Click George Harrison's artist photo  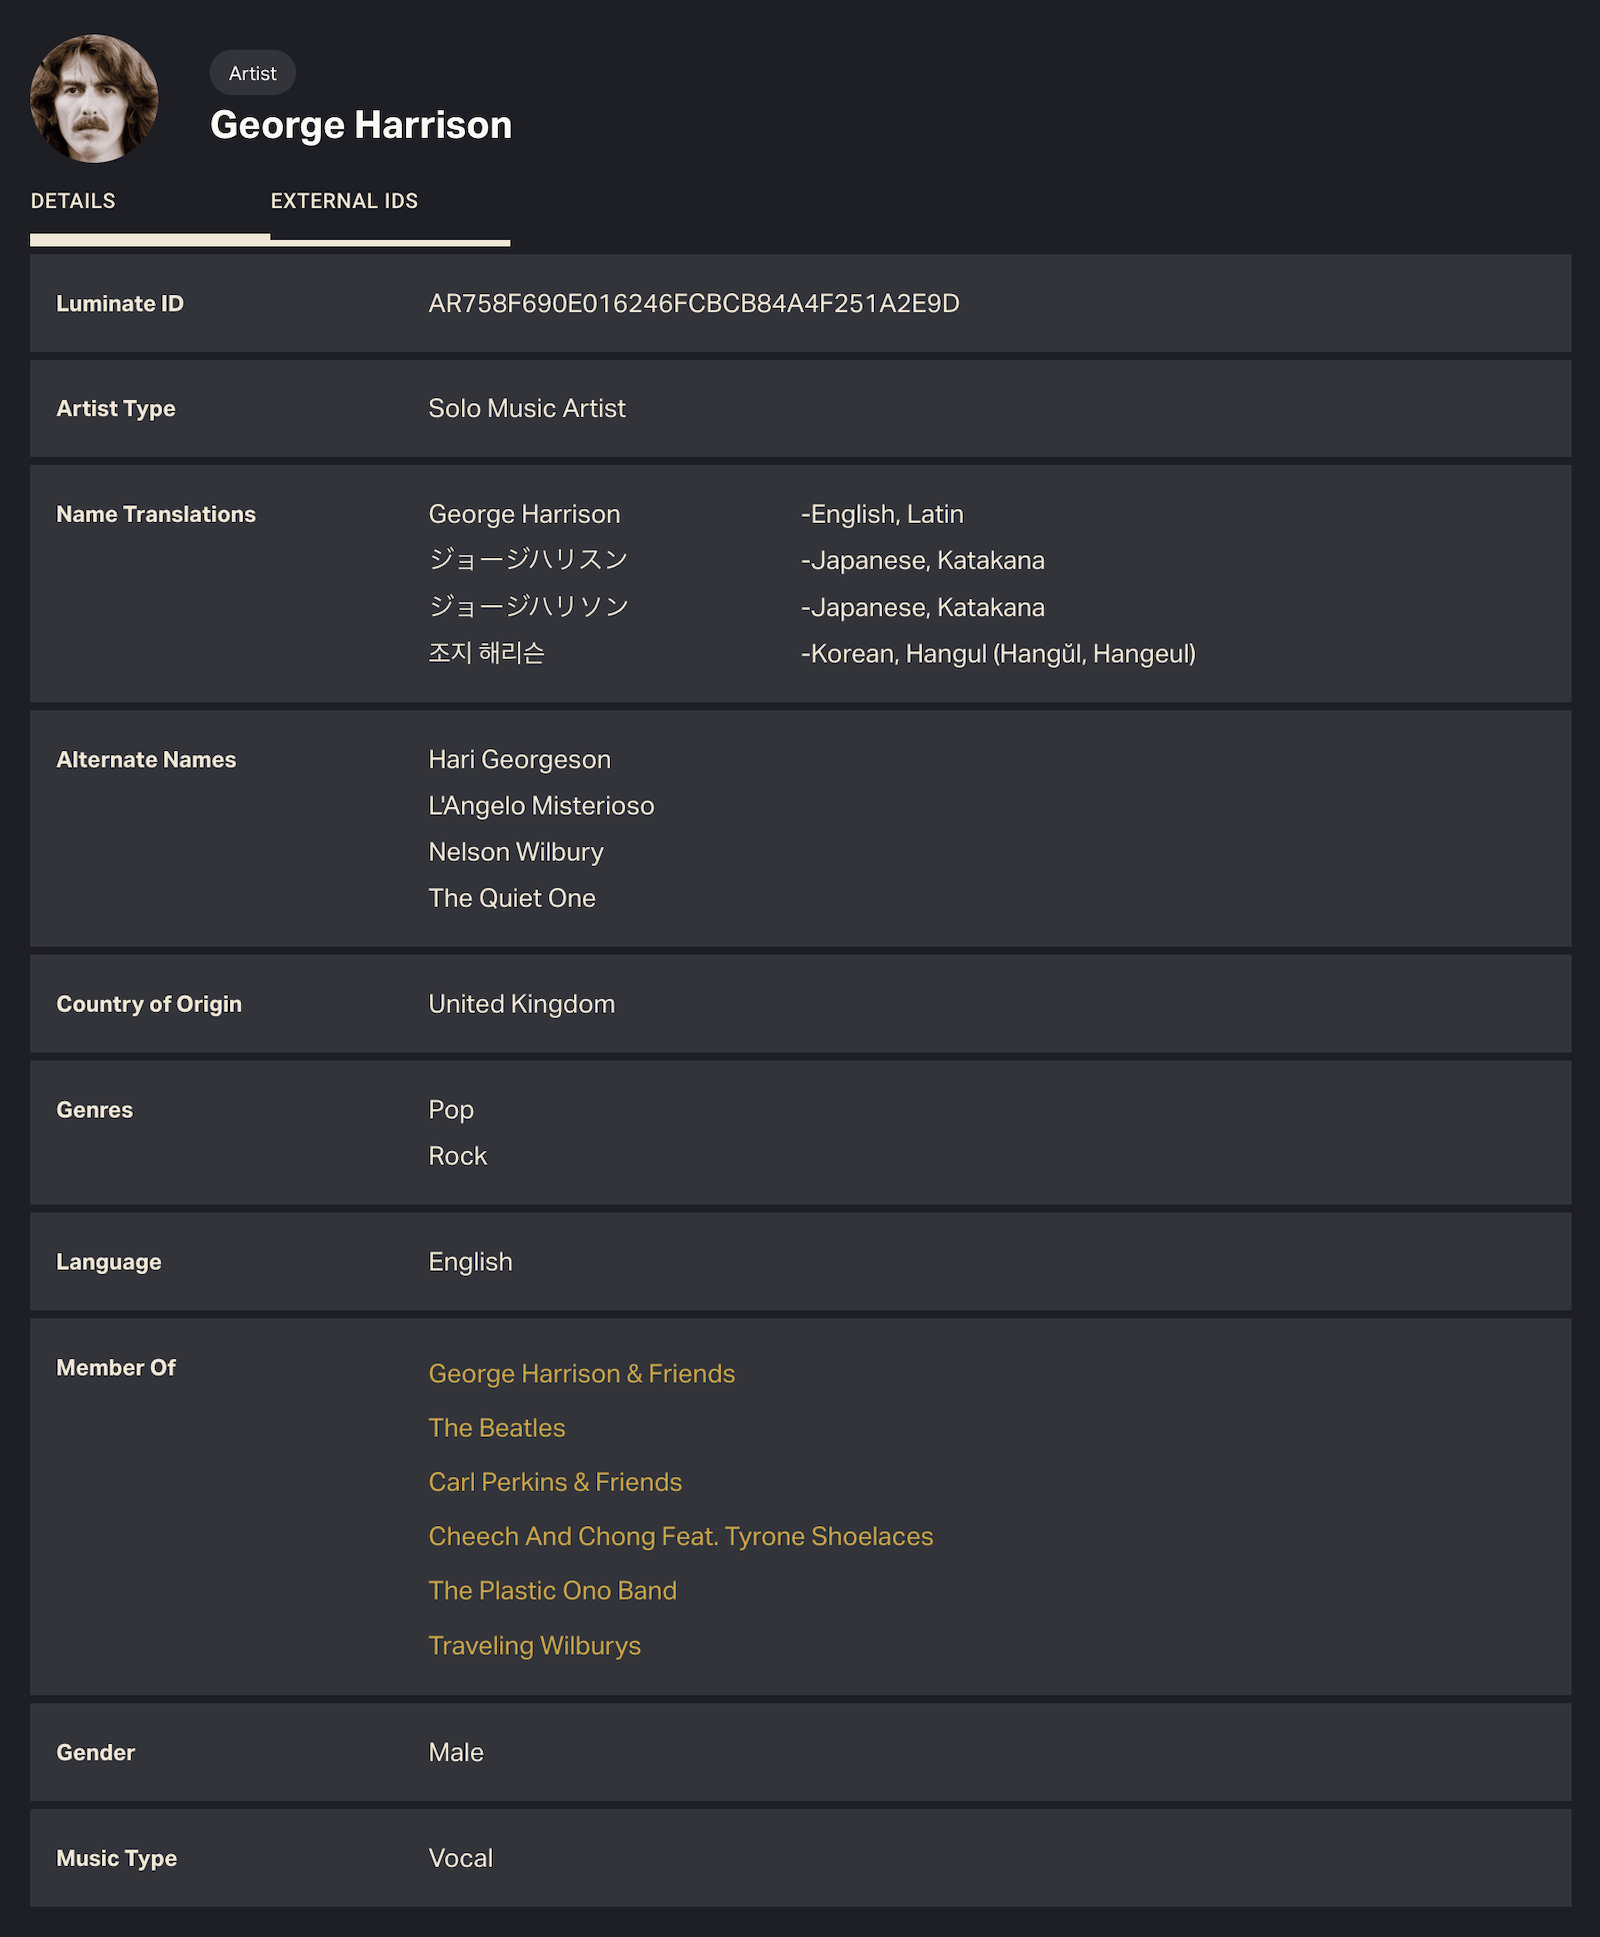(x=94, y=99)
